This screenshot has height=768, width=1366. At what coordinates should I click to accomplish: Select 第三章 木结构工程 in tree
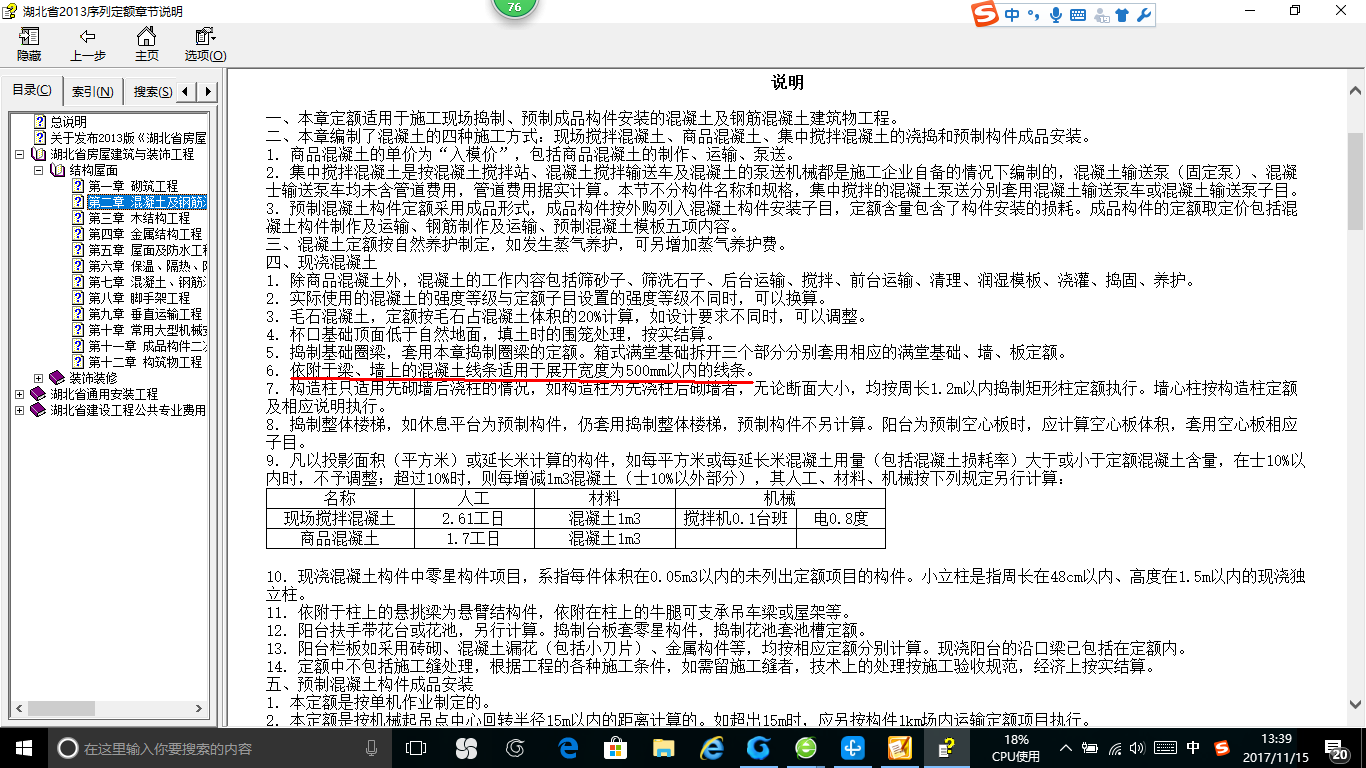click(139, 218)
